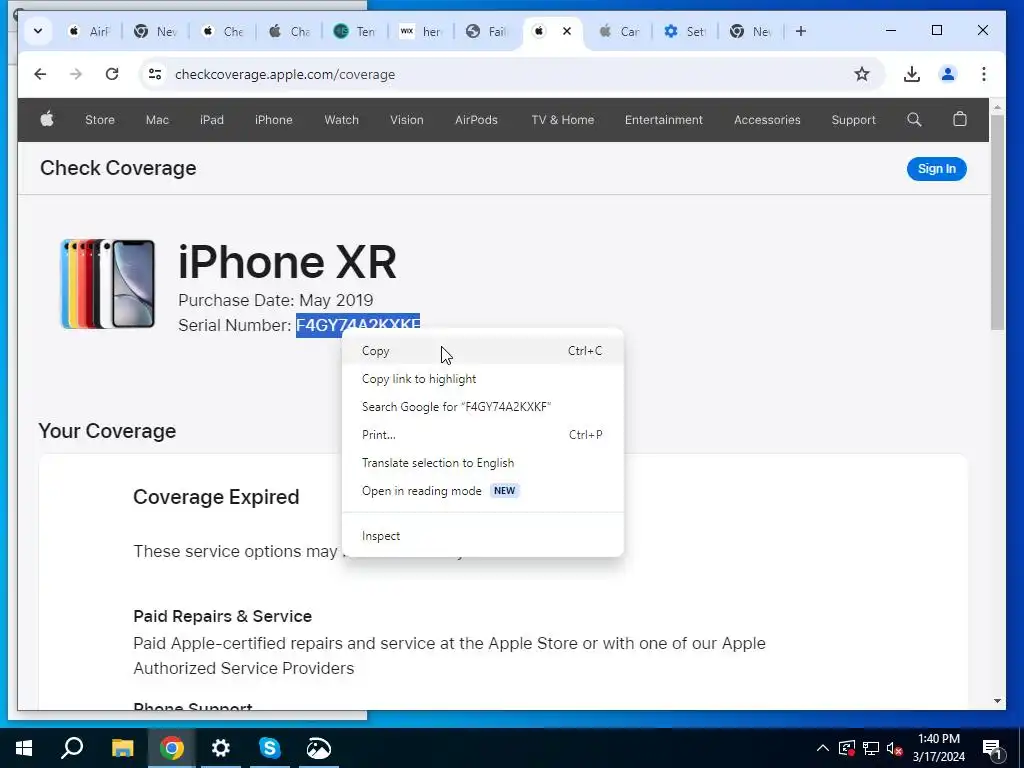Click Chrome icon in taskbar
Viewport: 1024px width, 768px height.
pyautogui.click(x=172, y=748)
